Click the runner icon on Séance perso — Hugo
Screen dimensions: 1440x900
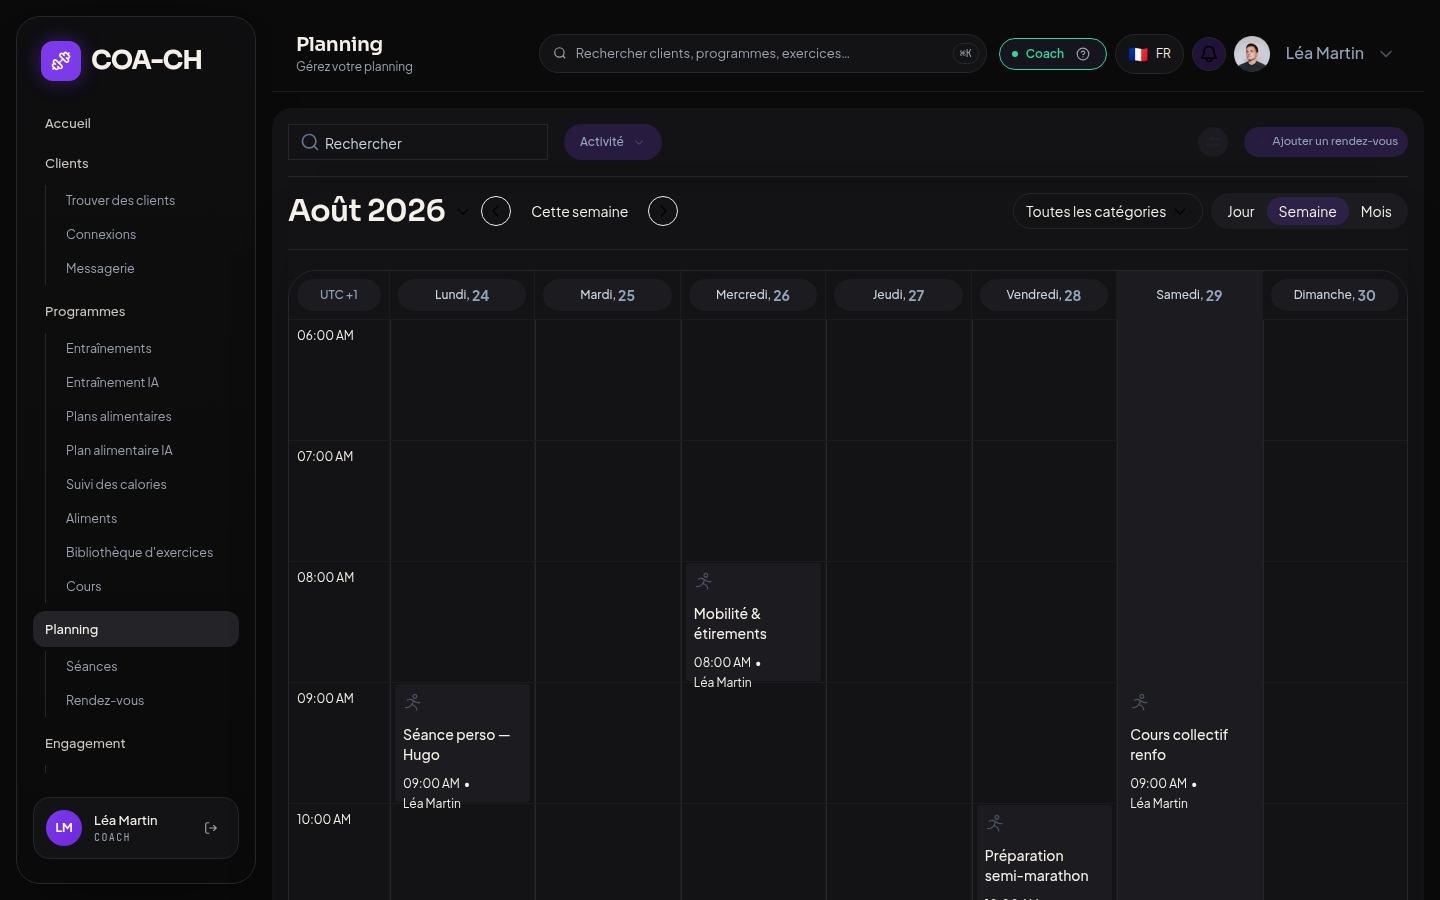click(413, 702)
